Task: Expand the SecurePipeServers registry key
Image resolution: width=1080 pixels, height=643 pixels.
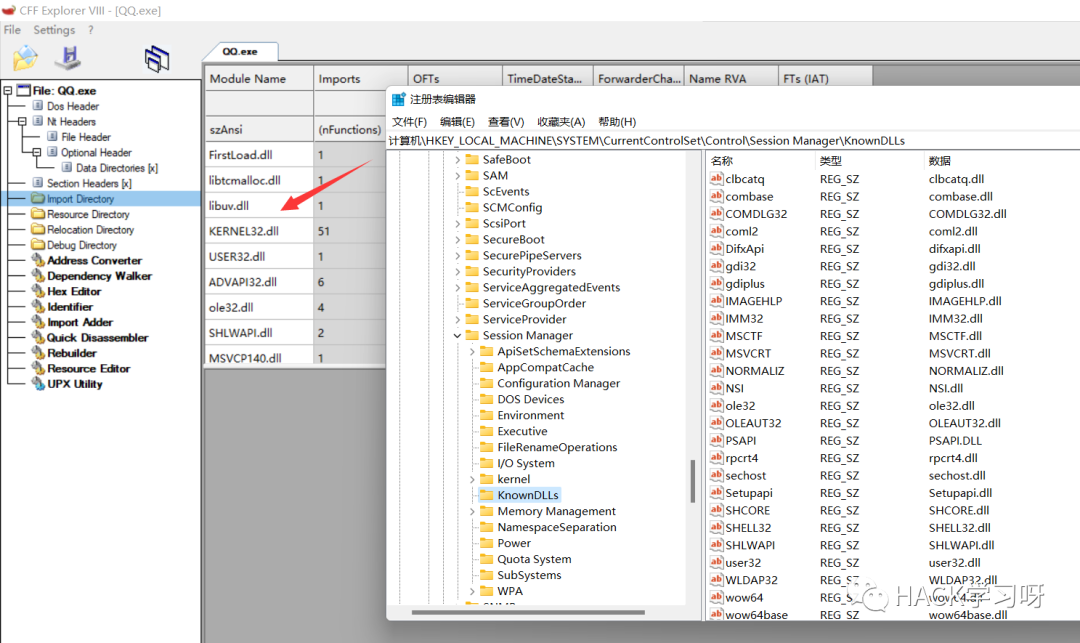Action: coord(457,255)
